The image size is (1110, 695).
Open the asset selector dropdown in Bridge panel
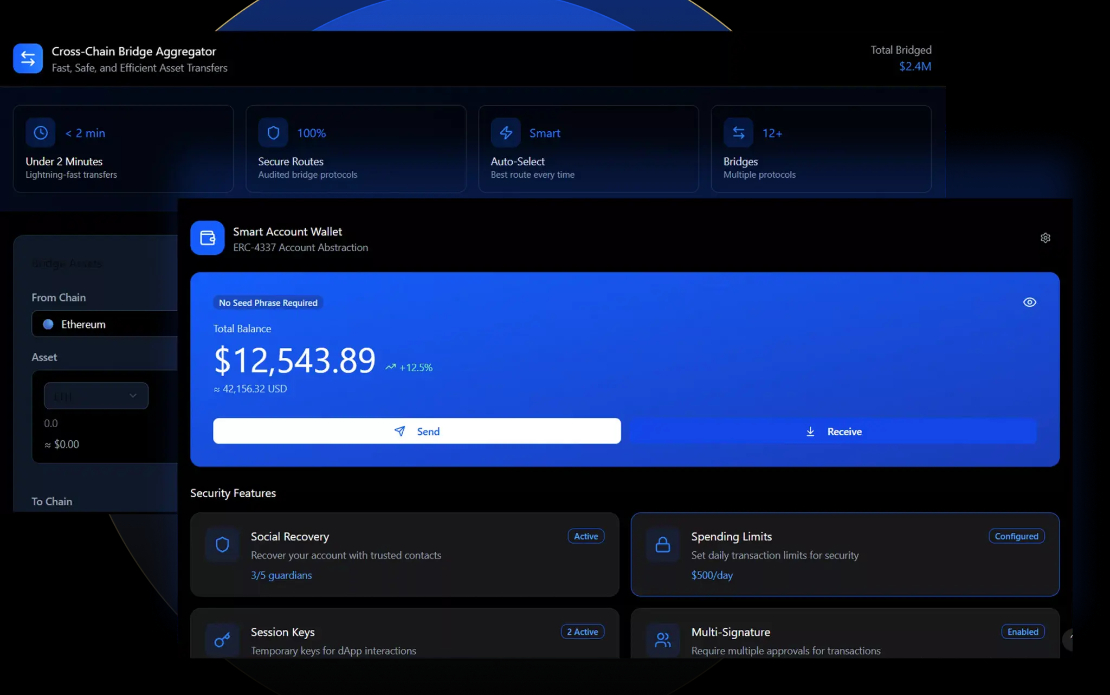point(96,396)
